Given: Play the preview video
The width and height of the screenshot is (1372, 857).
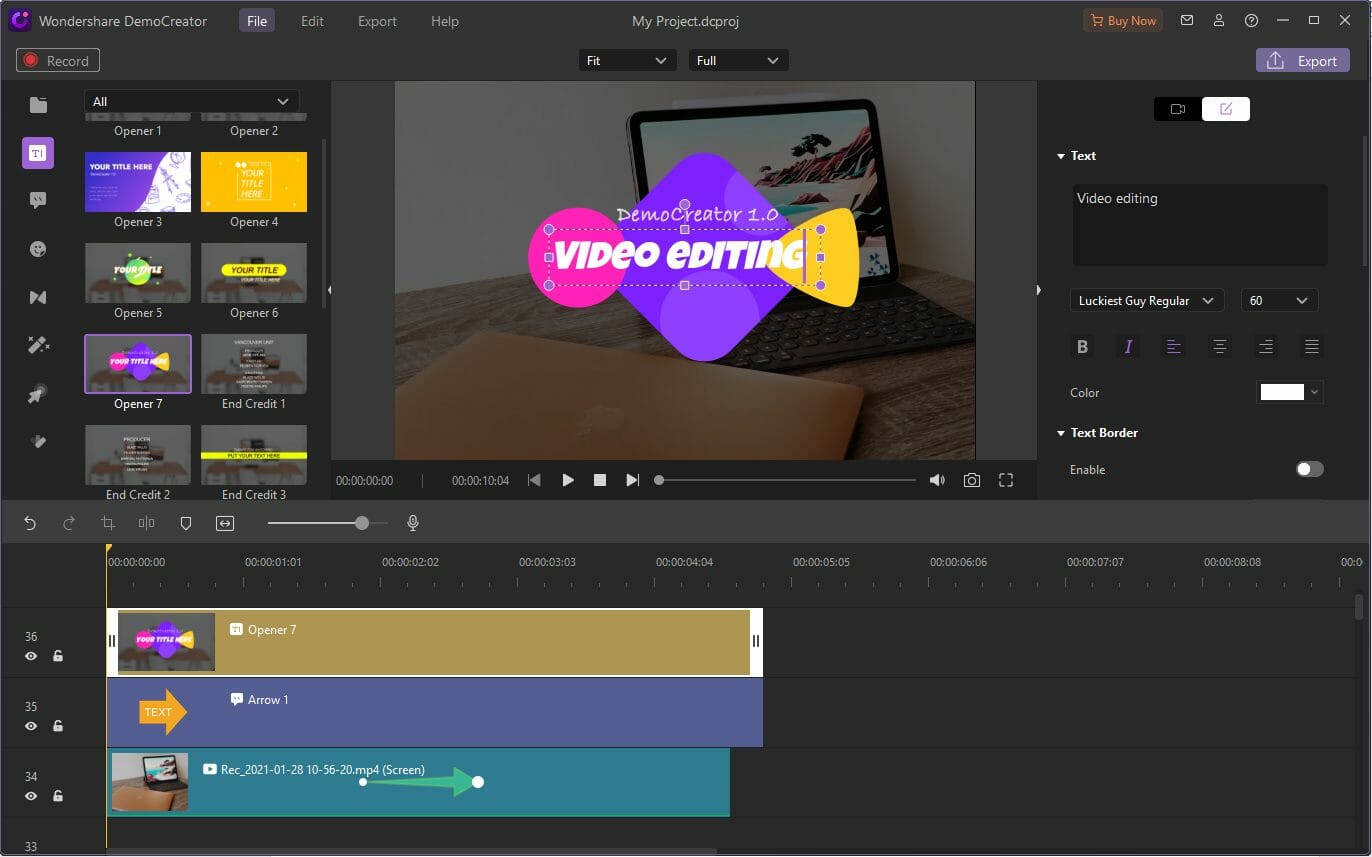Looking at the screenshot, I should 568,480.
